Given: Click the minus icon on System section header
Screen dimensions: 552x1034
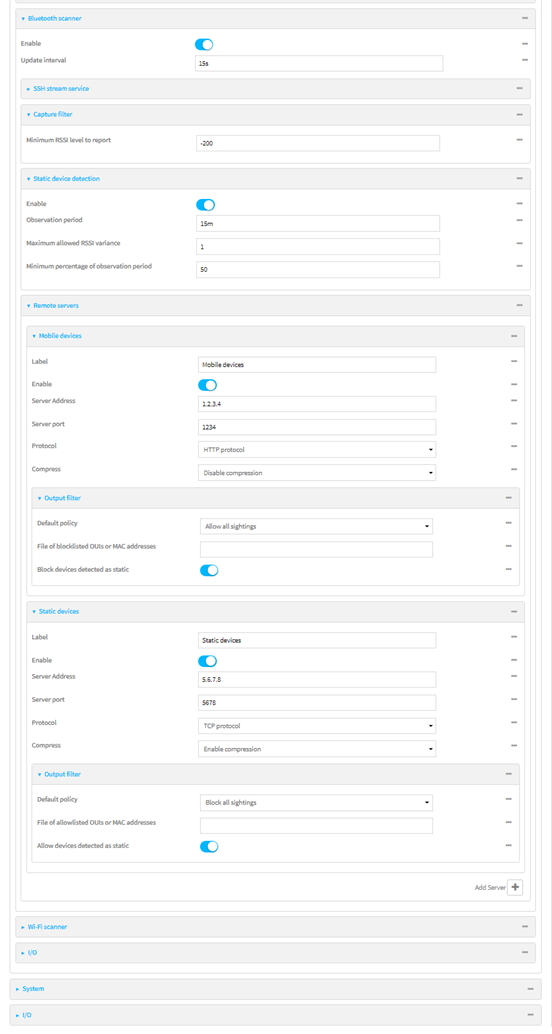Looking at the screenshot, I should coord(530,989).
